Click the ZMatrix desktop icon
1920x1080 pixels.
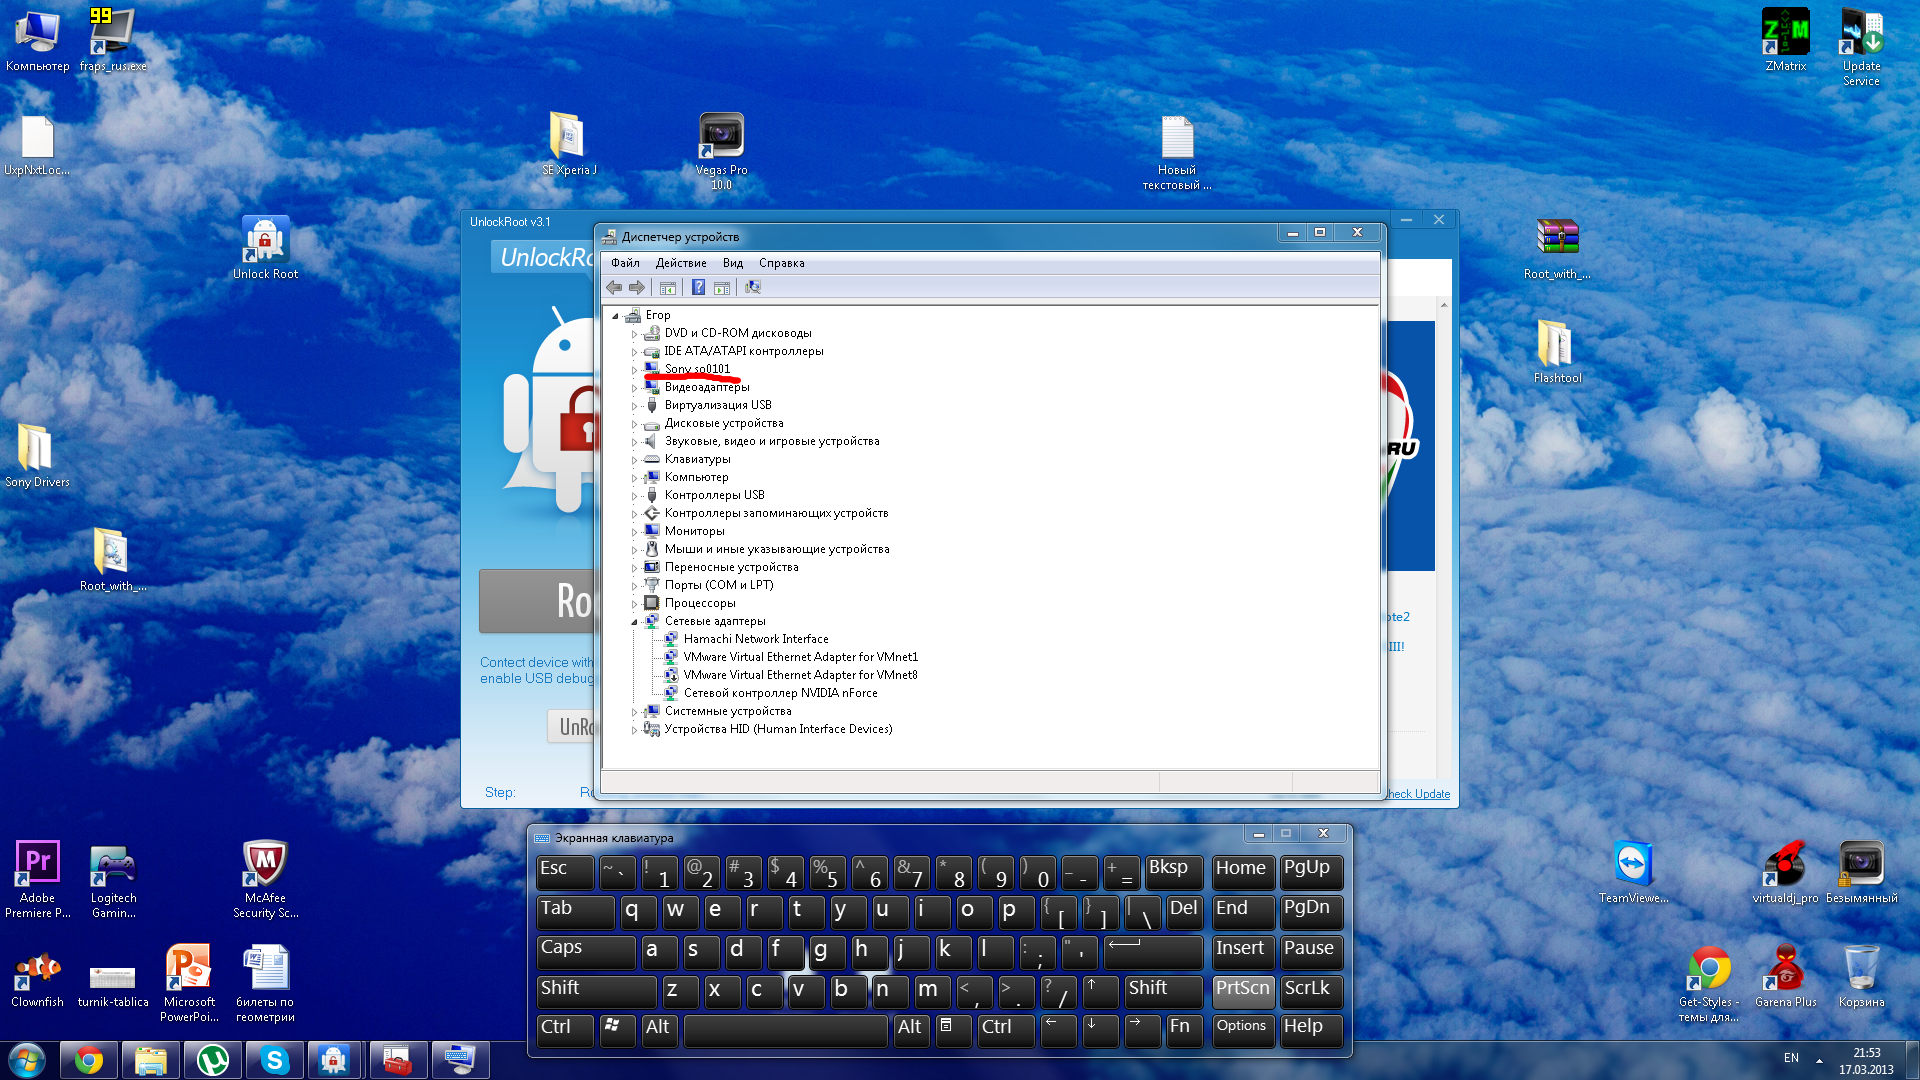(1785, 40)
